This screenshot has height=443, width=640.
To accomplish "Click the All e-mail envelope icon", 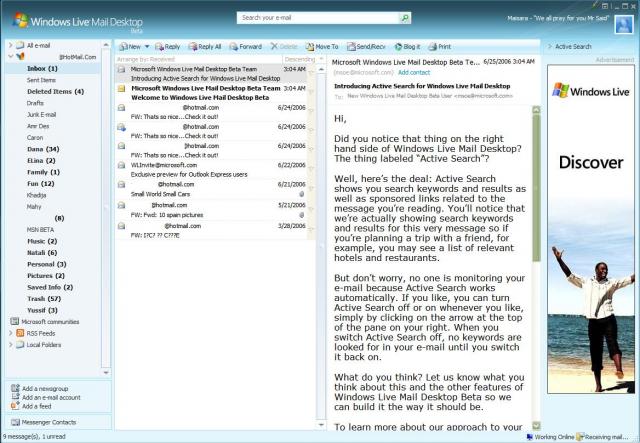I will (x=20, y=45).
